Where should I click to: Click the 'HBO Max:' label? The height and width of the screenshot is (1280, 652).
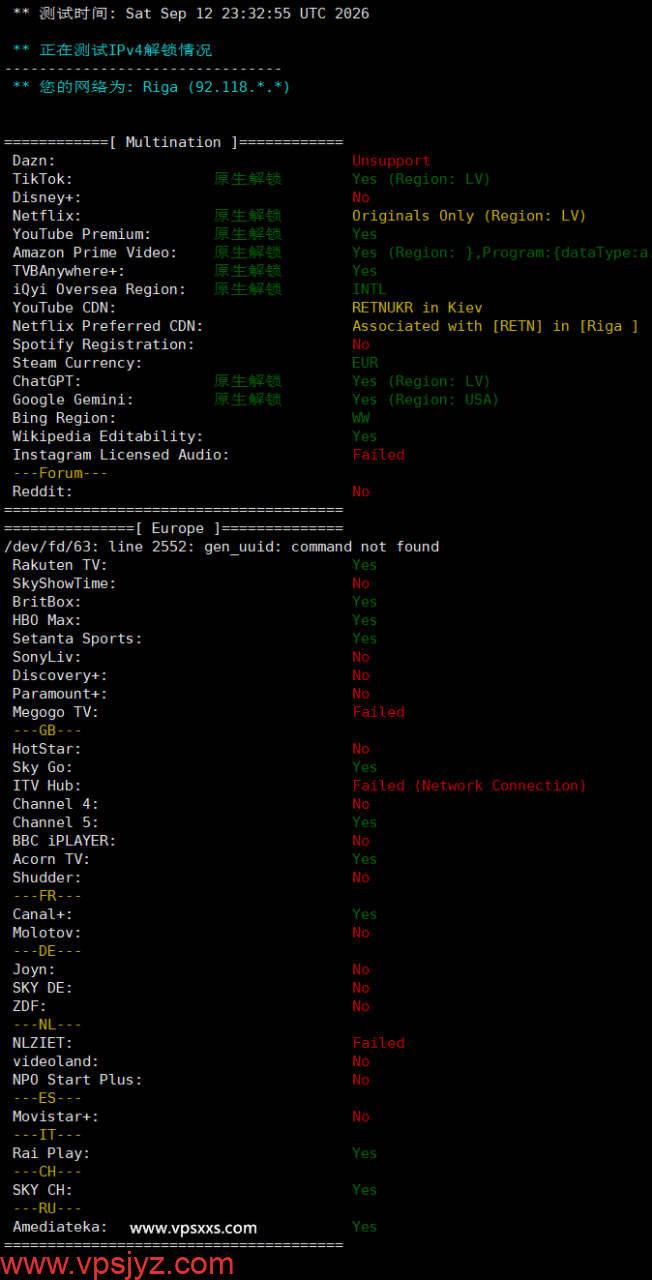click(47, 620)
